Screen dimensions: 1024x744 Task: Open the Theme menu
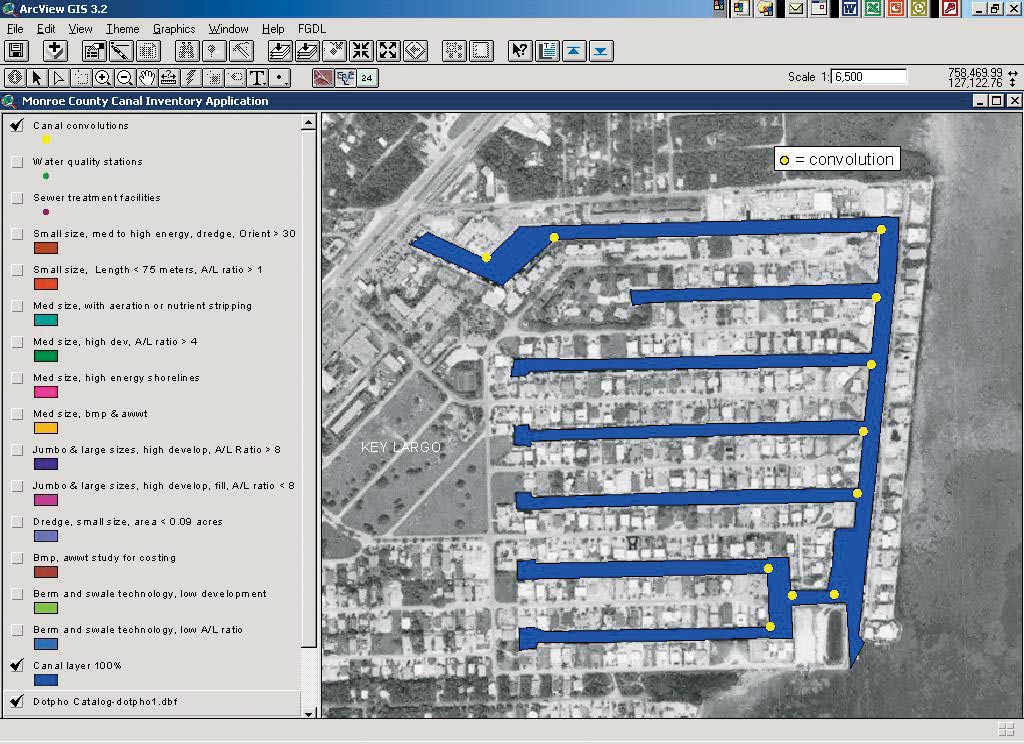pyautogui.click(x=123, y=29)
